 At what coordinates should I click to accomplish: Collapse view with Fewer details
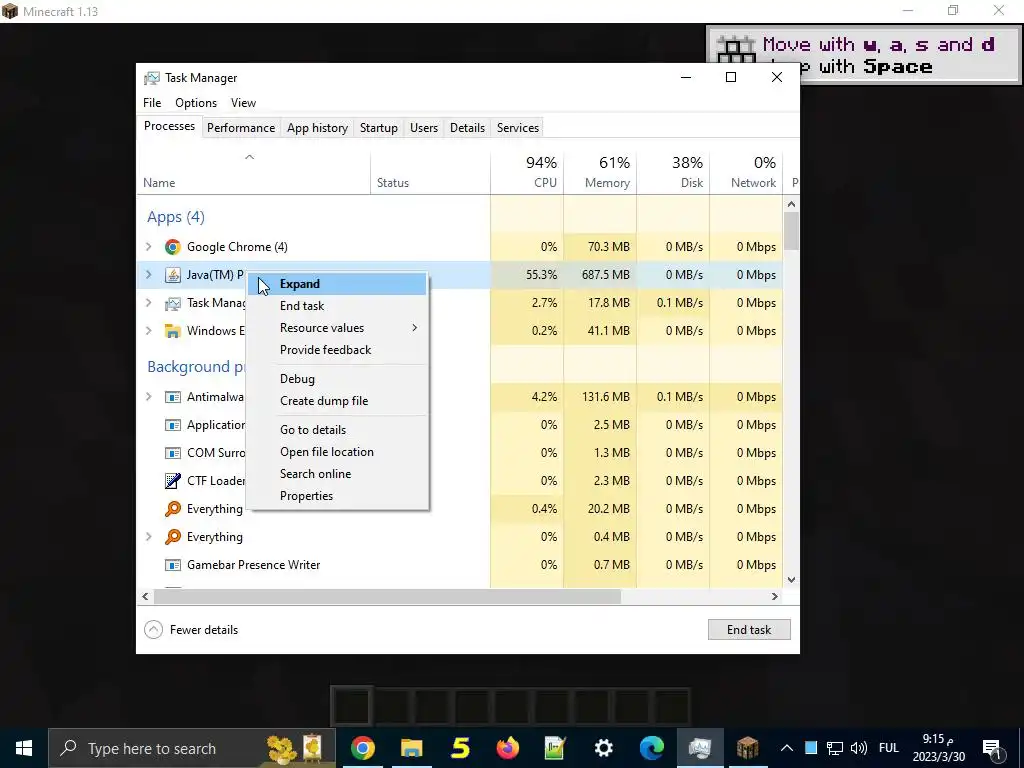191,630
